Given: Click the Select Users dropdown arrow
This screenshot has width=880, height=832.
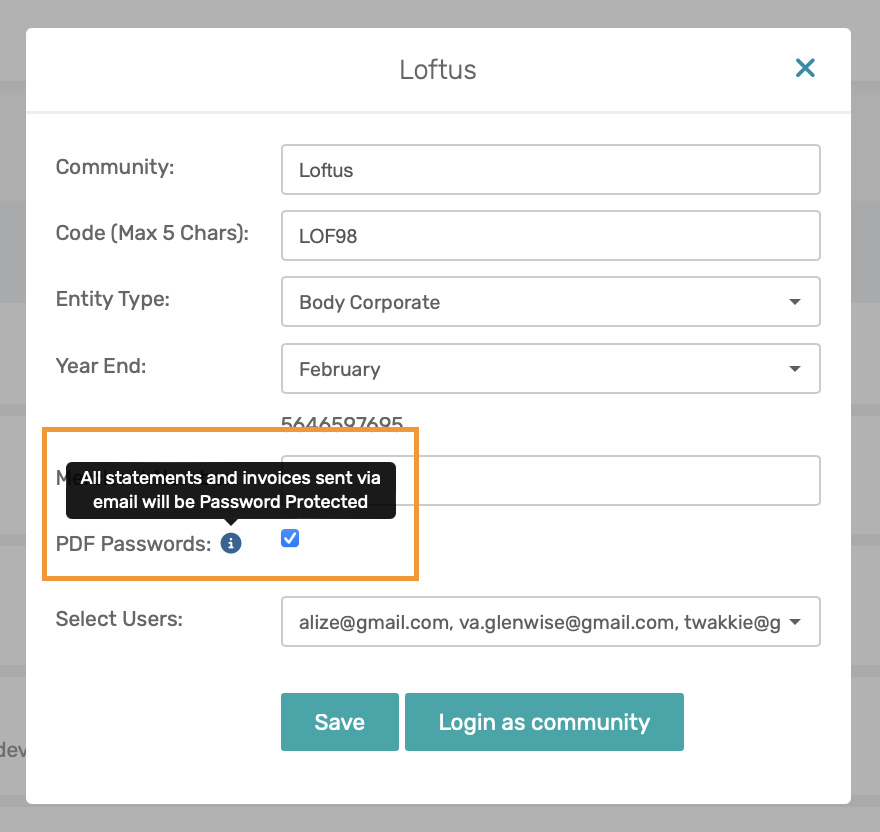Looking at the screenshot, I should coord(795,621).
